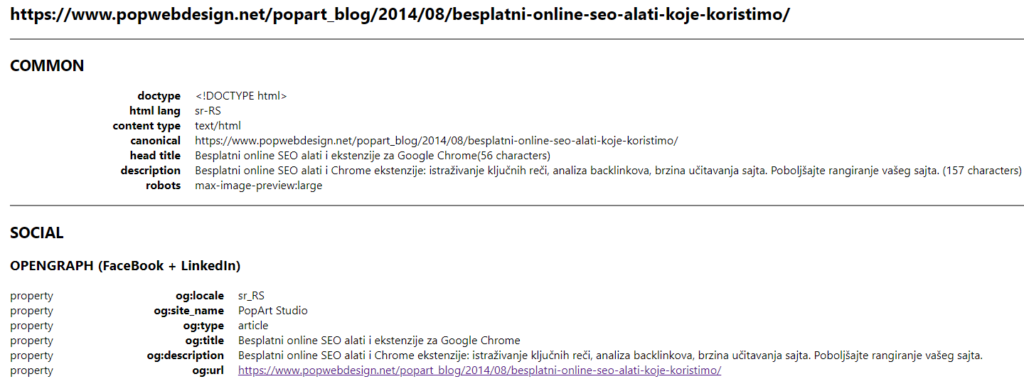Click the canonical label

155,140
